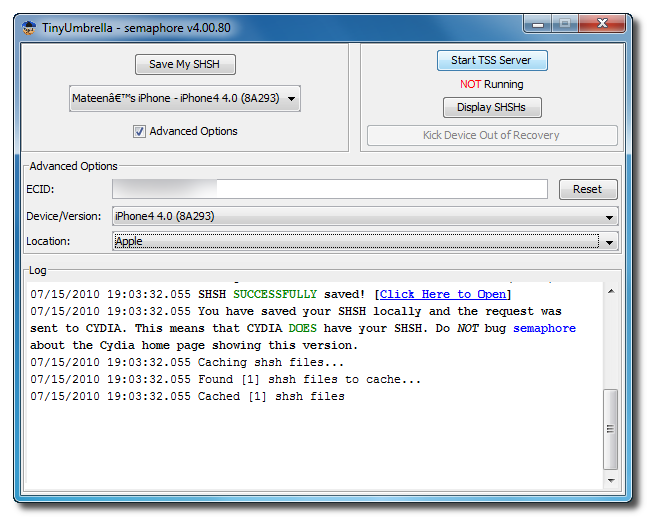
Task: Click the 'NOT Running' status text
Action: point(492,84)
